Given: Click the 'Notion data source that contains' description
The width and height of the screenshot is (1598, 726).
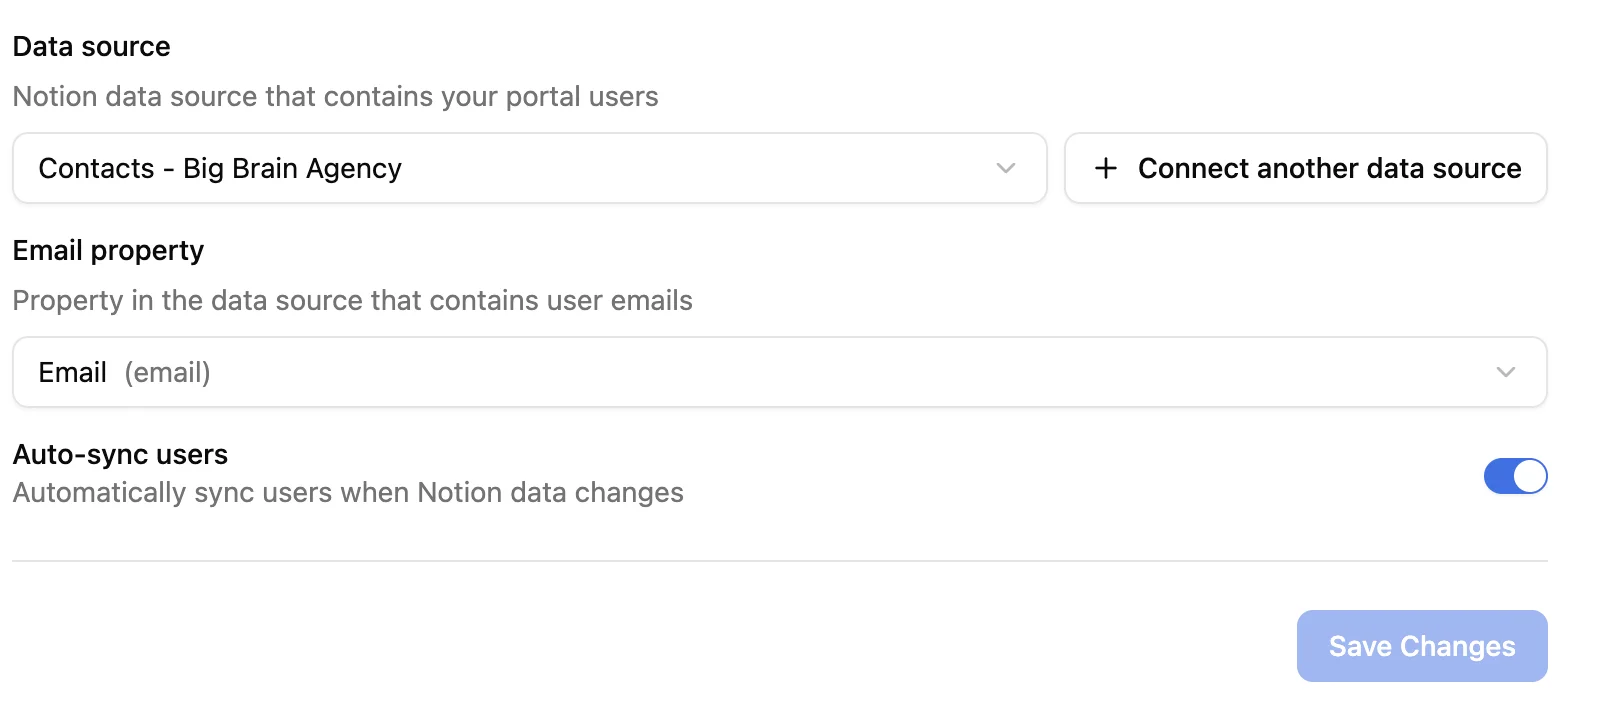Looking at the screenshot, I should coord(335,97).
